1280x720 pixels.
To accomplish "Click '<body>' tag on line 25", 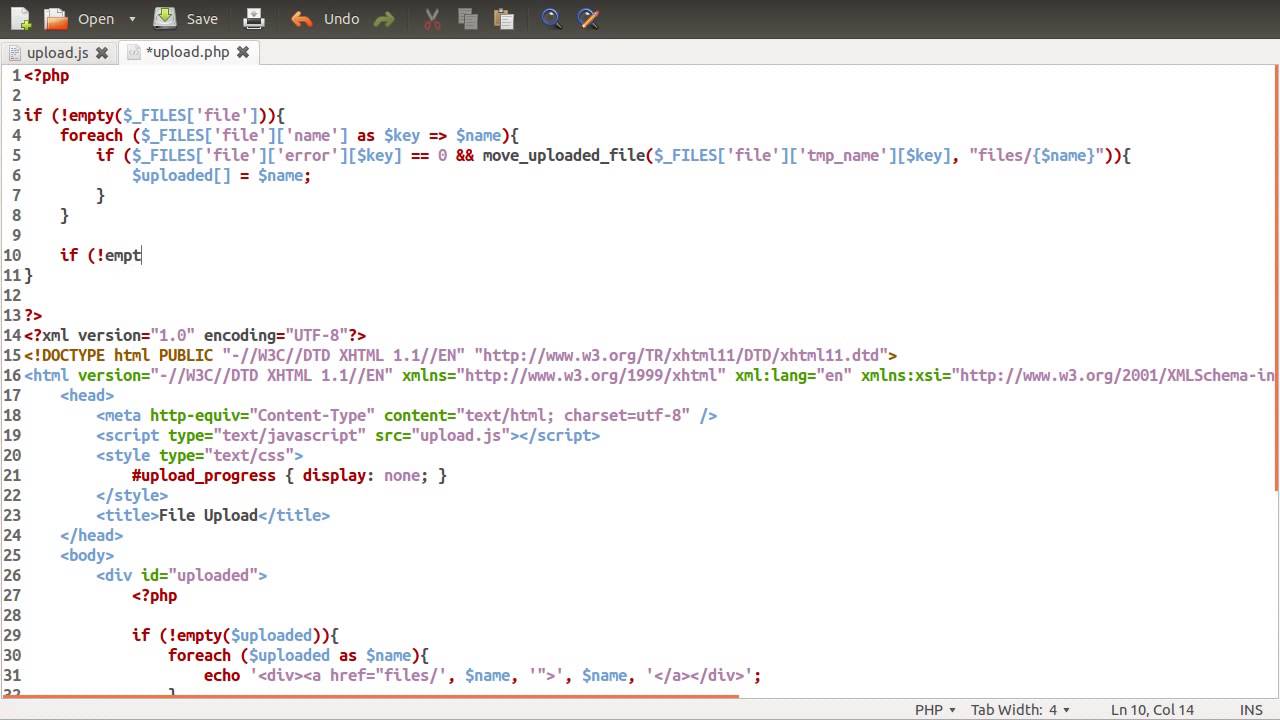I will point(87,555).
